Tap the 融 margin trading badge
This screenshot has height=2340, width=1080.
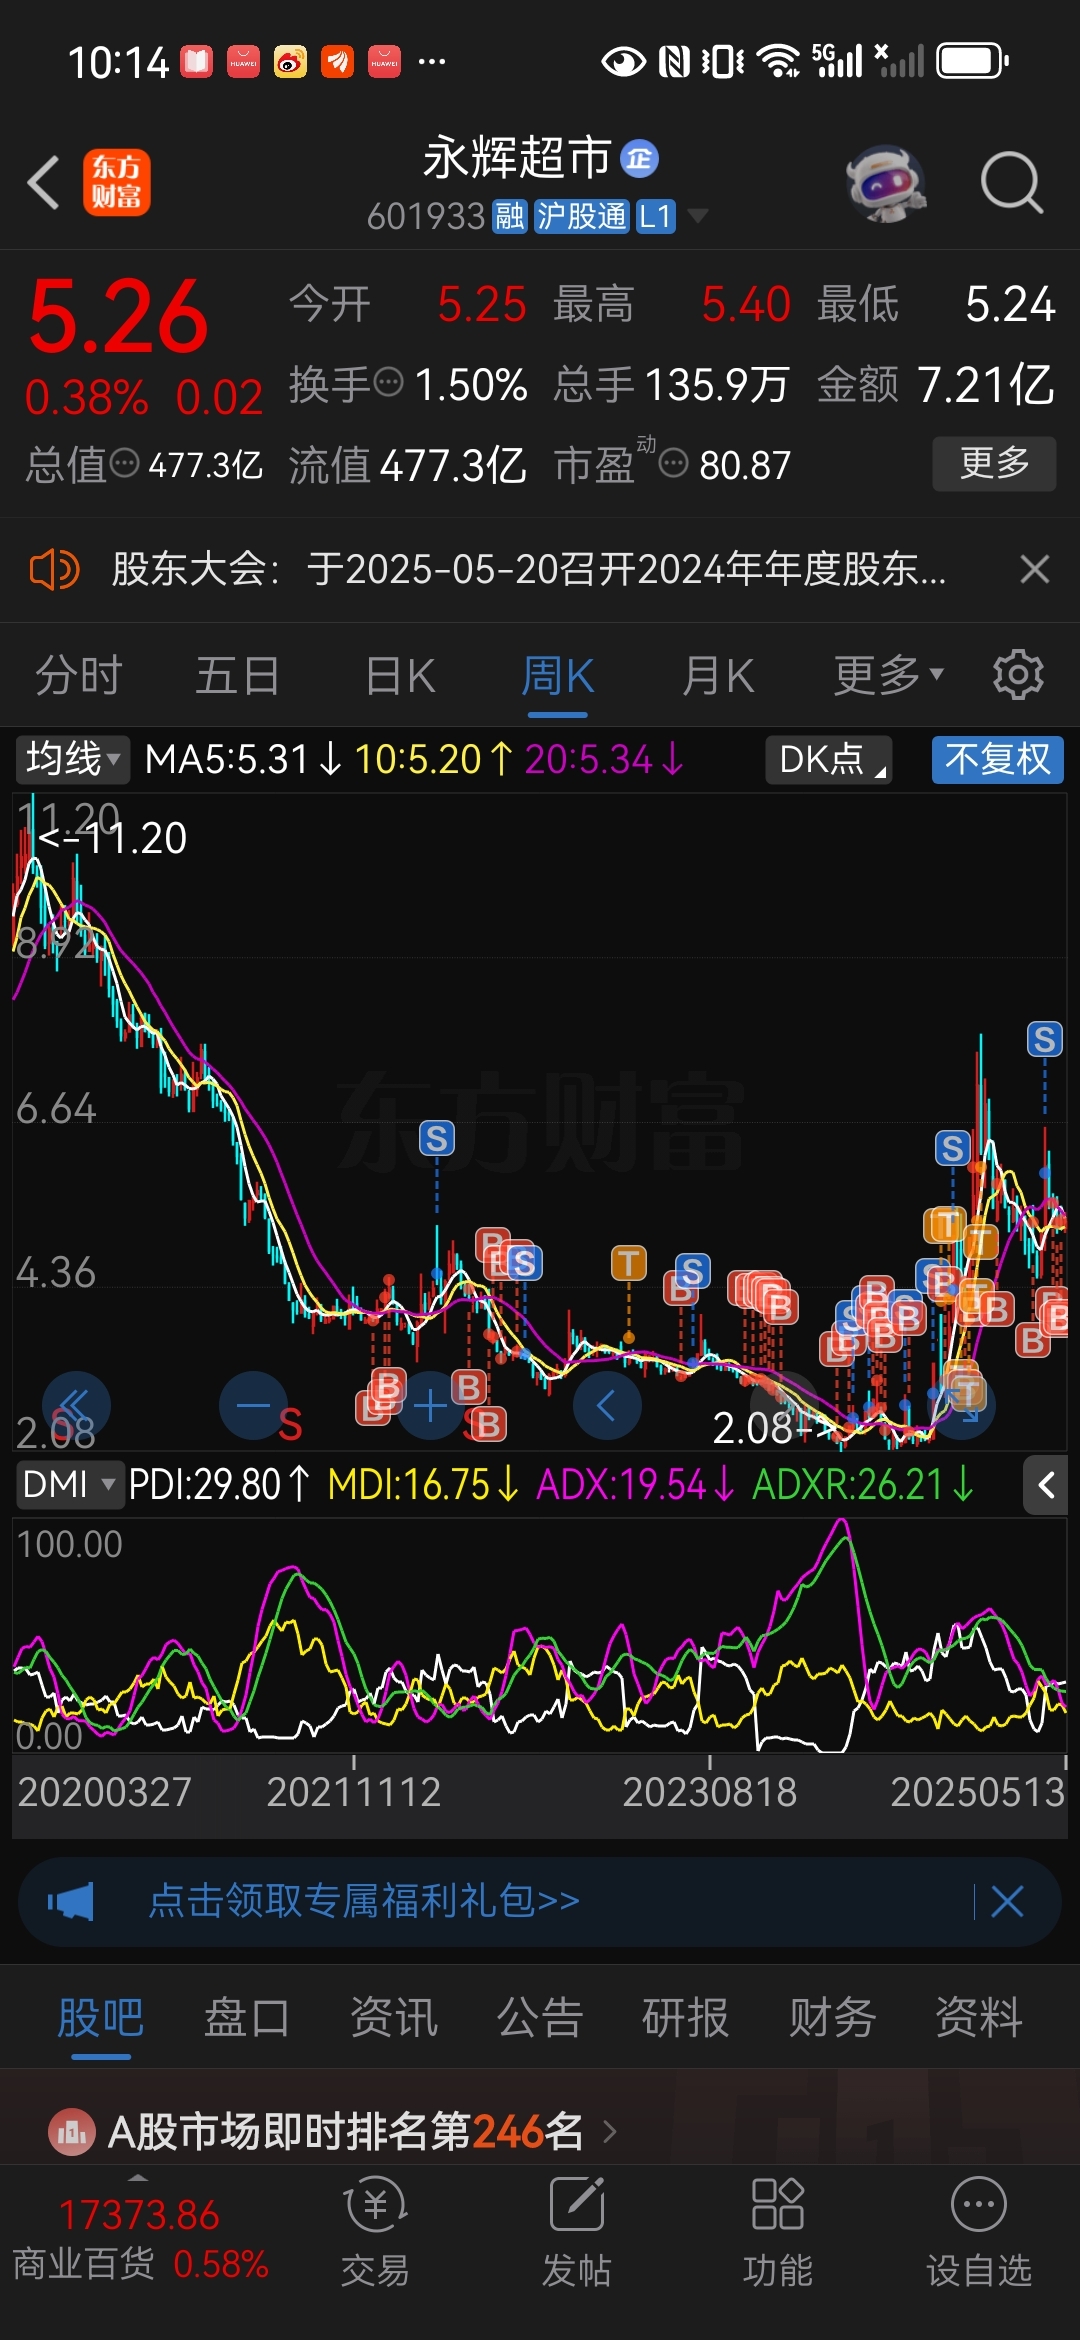tap(509, 216)
